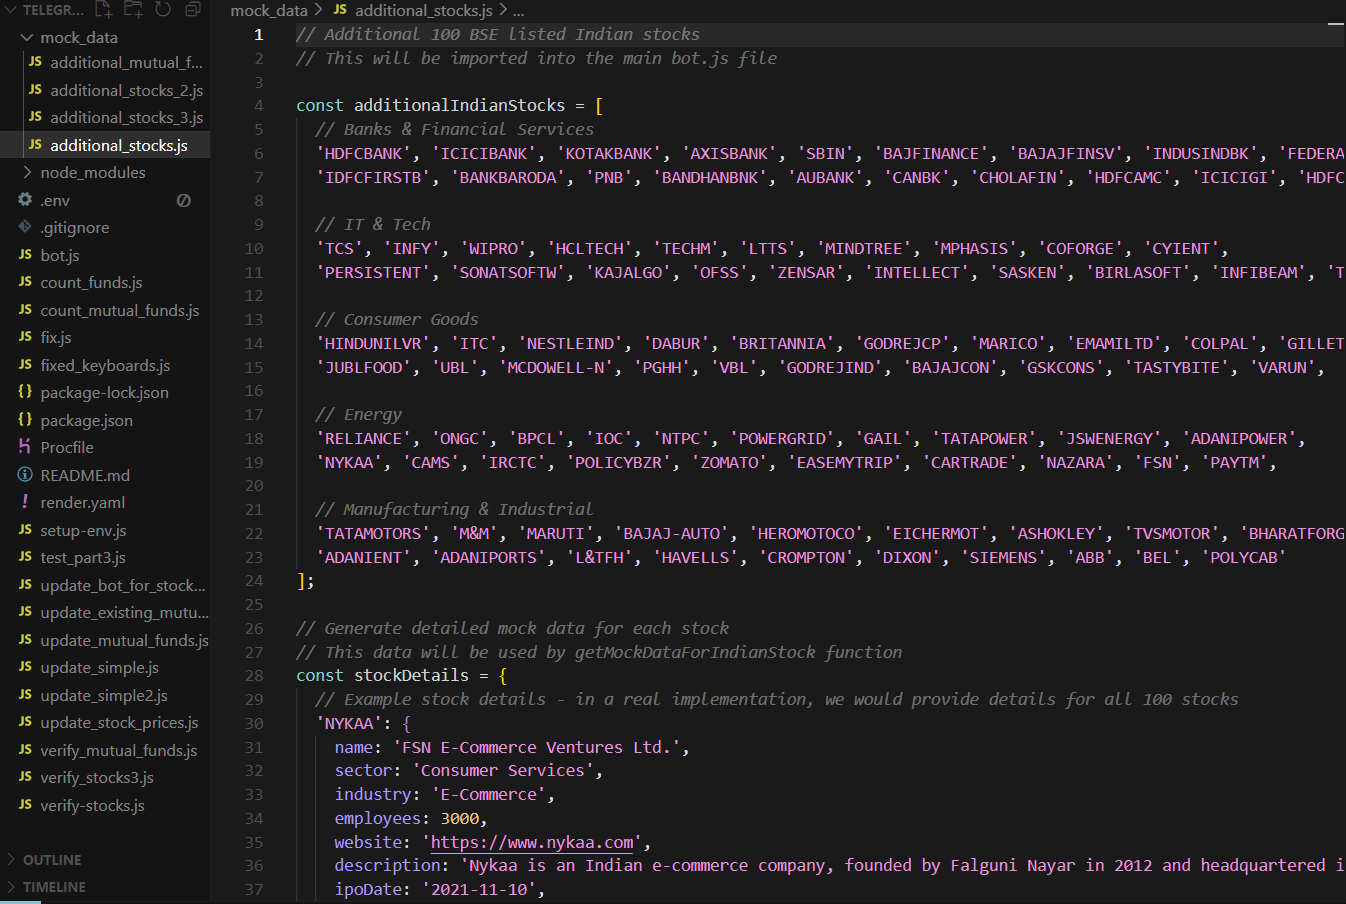
Task: Click the 'HINDUNILVR' string on line 14
Action: (373, 343)
